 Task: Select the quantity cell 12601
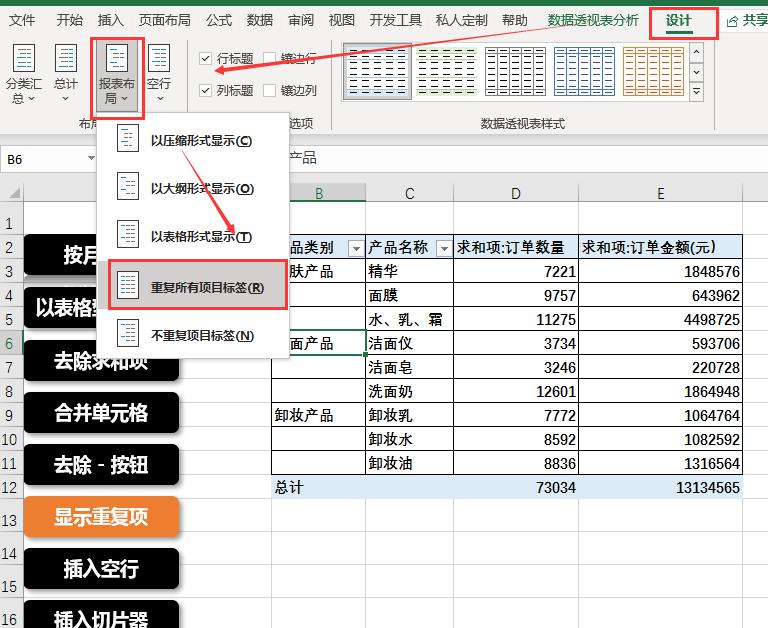point(516,391)
